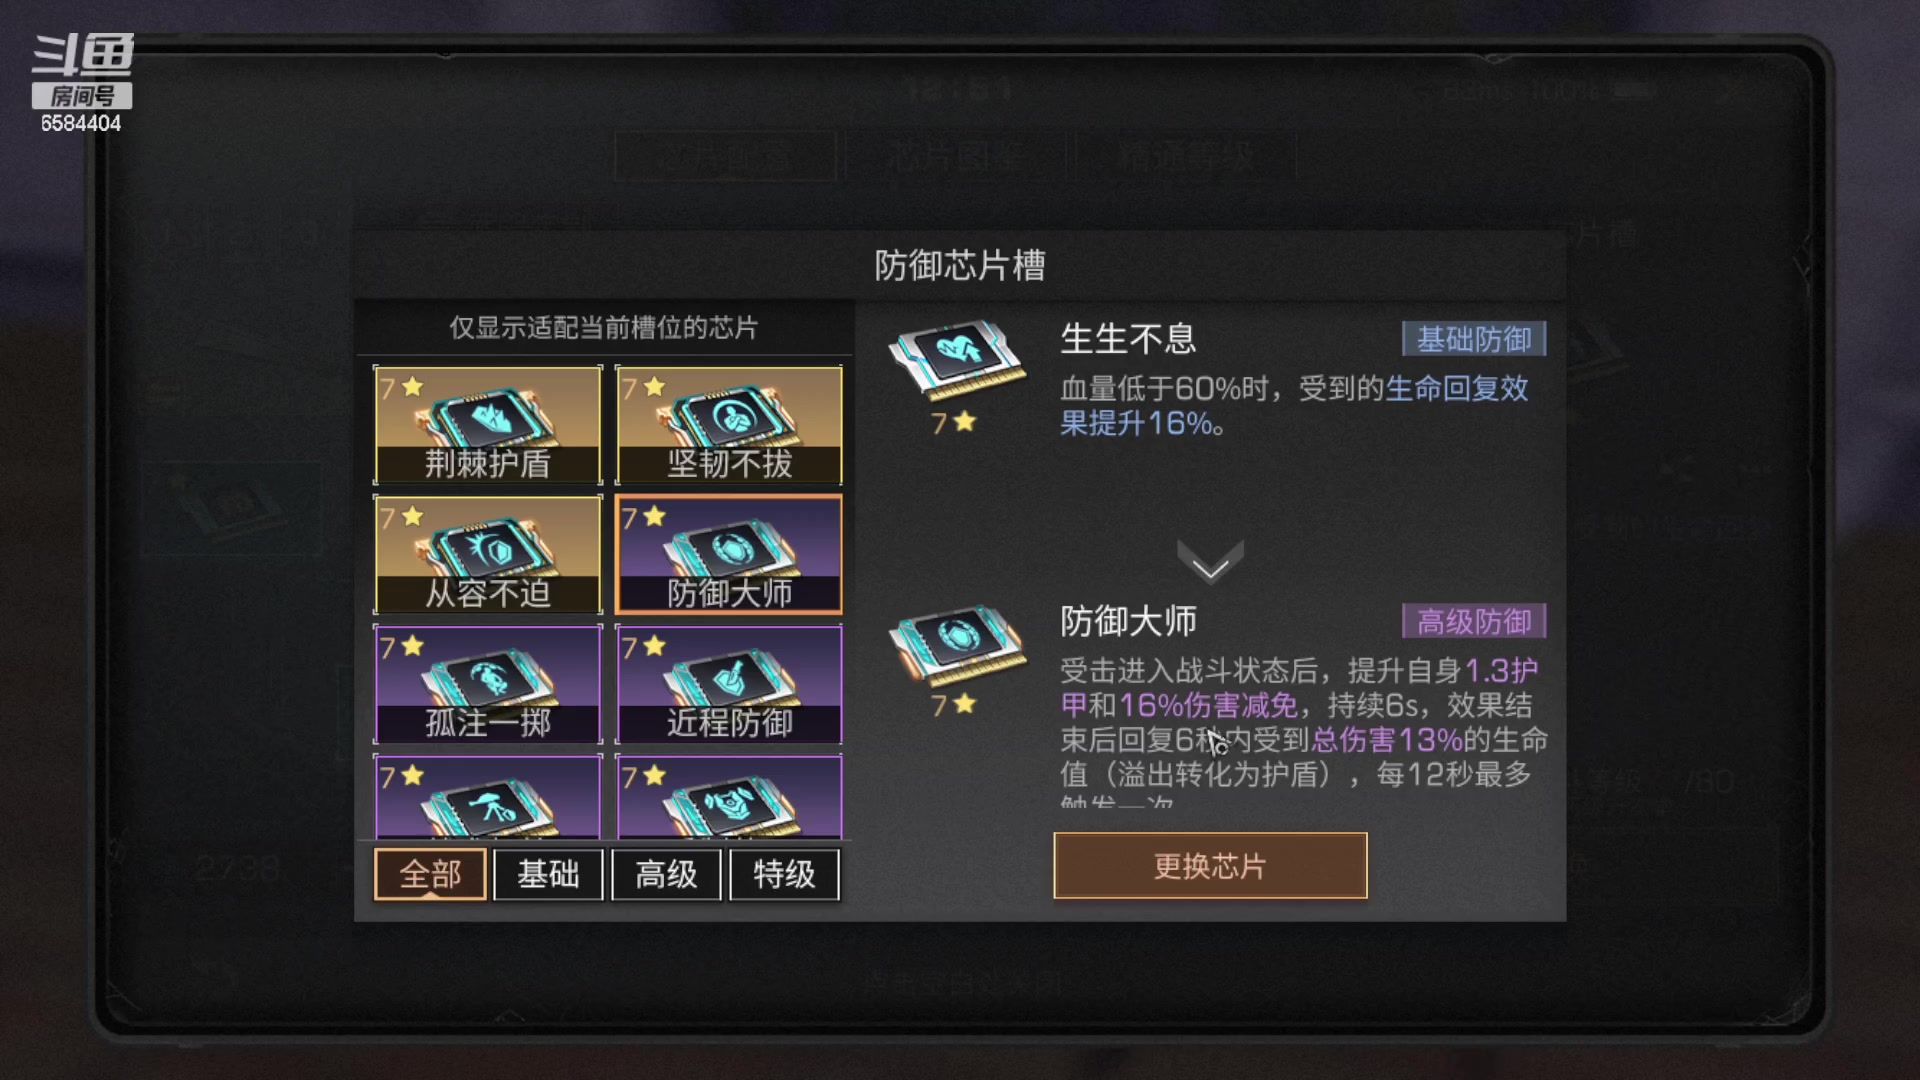The width and height of the screenshot is (1920, 1080).
Task: Select the 坚韧不拔 chip icon
Action: (729, 425)
